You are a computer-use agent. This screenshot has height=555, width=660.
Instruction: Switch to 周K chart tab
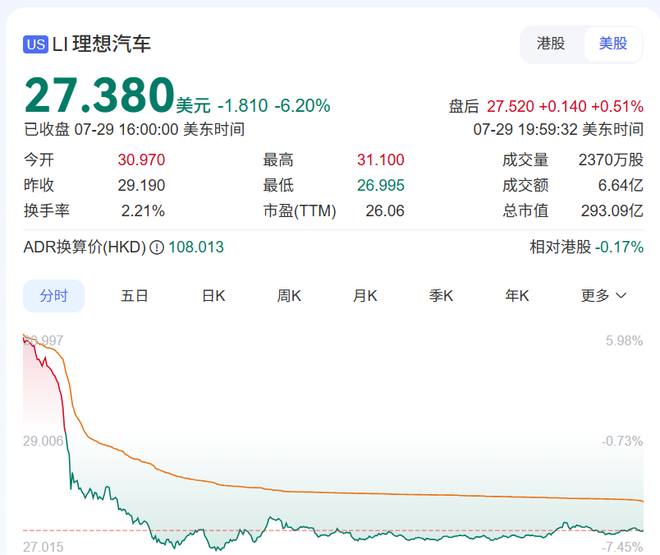coord(289,296)
